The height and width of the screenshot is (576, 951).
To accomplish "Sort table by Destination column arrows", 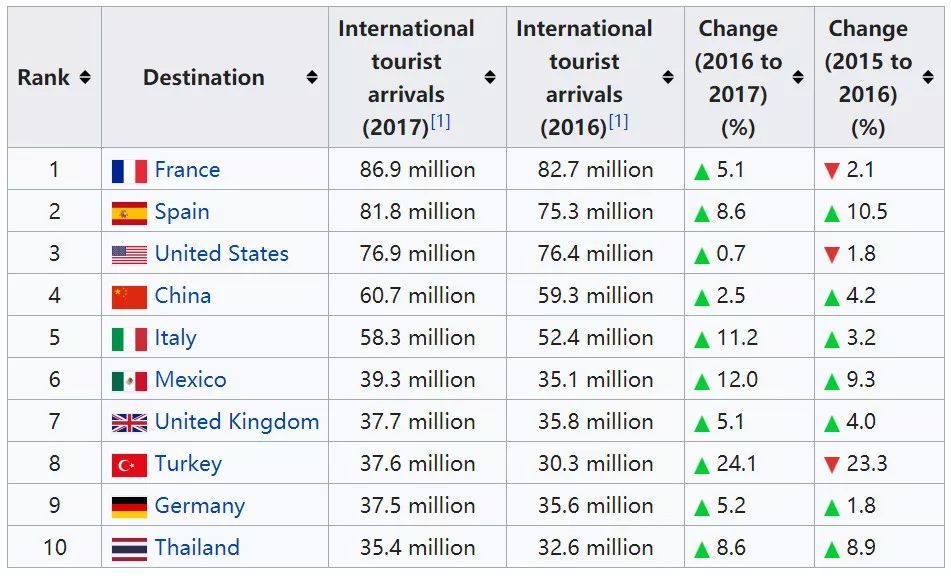I will (x=312, y=78).
